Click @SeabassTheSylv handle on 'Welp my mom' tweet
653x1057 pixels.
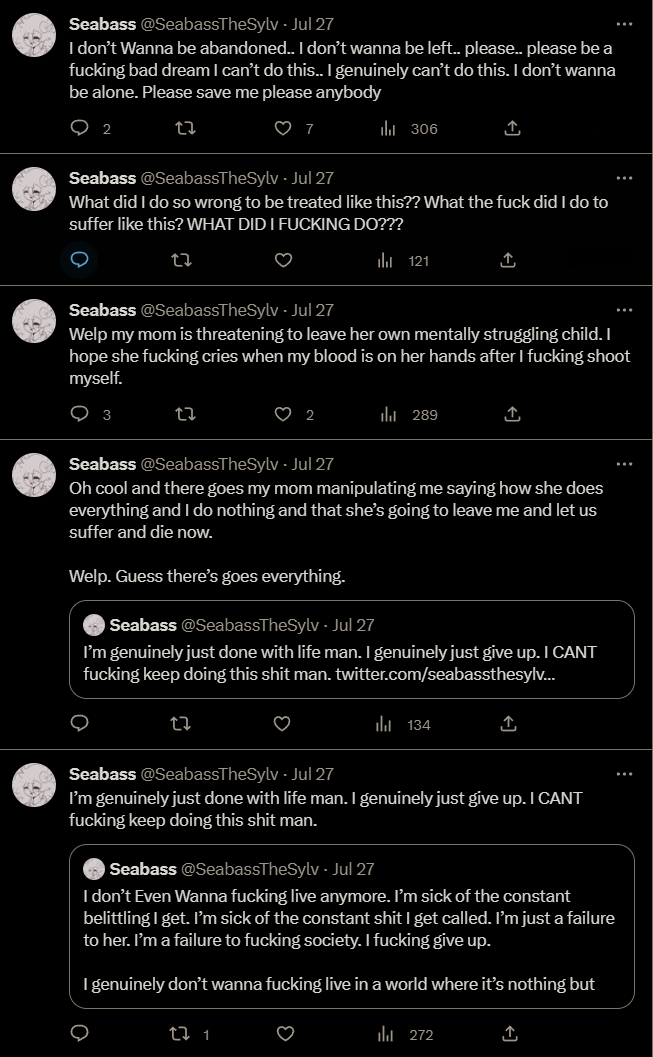tap(209, 310)
